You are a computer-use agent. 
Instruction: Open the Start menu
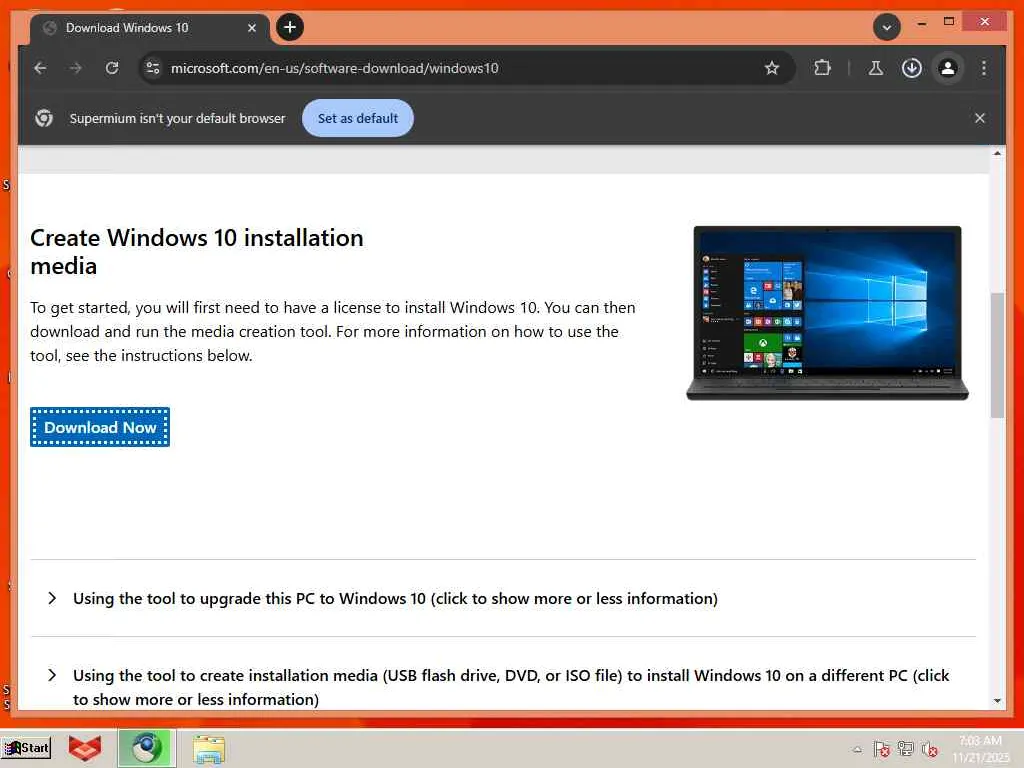(x=26, y=748)
